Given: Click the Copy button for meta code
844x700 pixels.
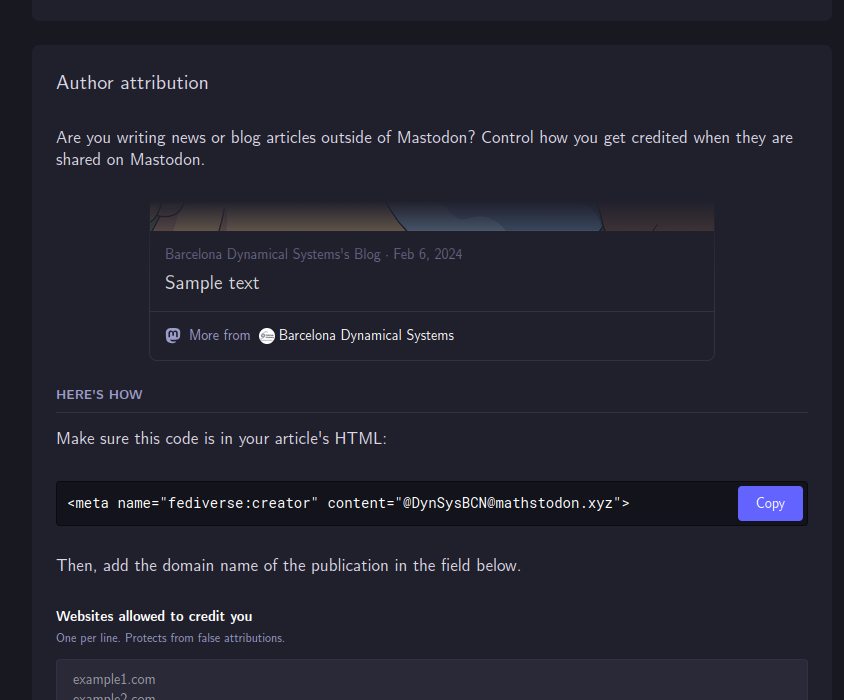Looking at the screenshot, I should coord(770,503).
